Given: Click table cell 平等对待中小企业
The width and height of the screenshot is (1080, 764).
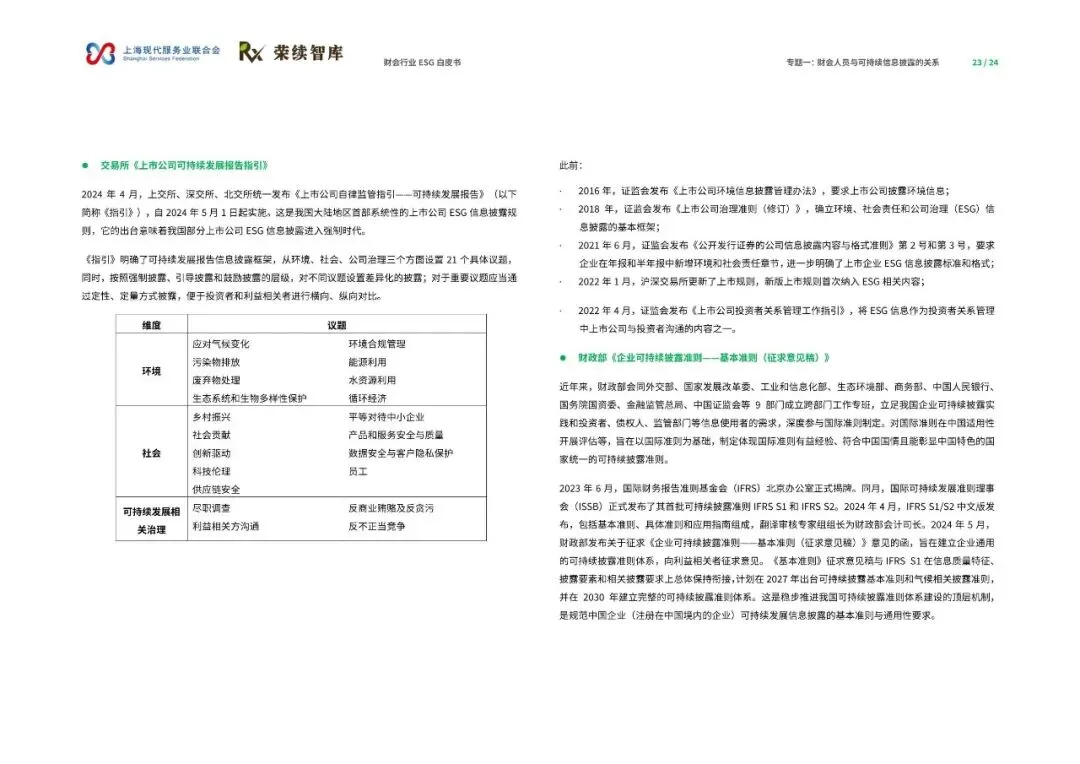Looking at the screenshot, I should pos(386,417).
